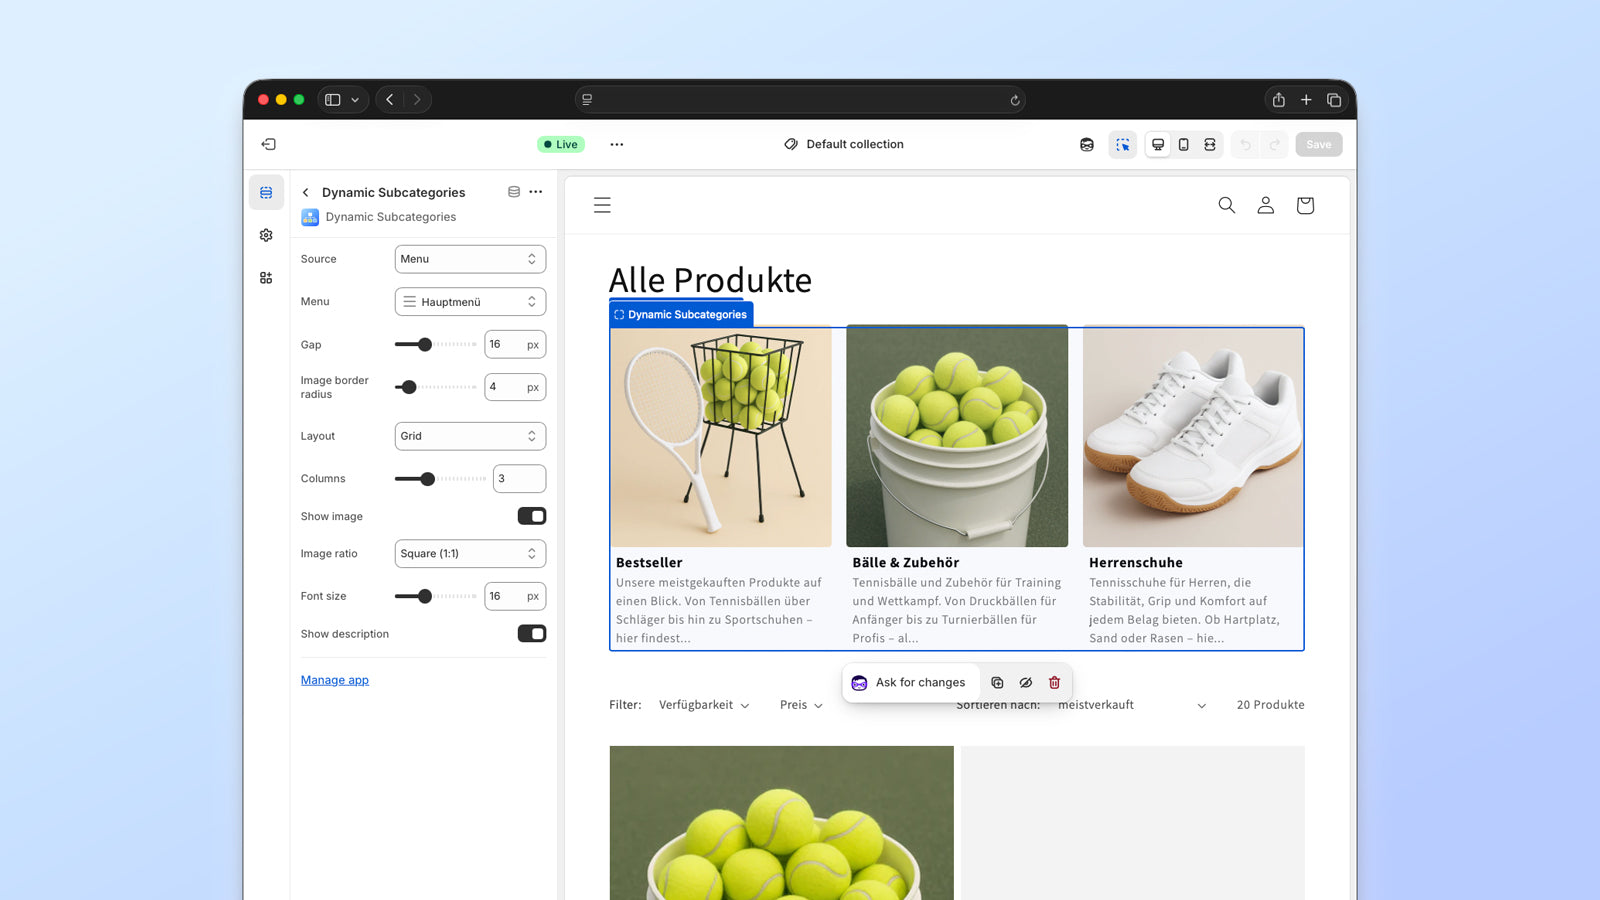Change Image ratio from Square (1:1)
The width and height of the screenshot is (1600, 900).
coord(470,553)
